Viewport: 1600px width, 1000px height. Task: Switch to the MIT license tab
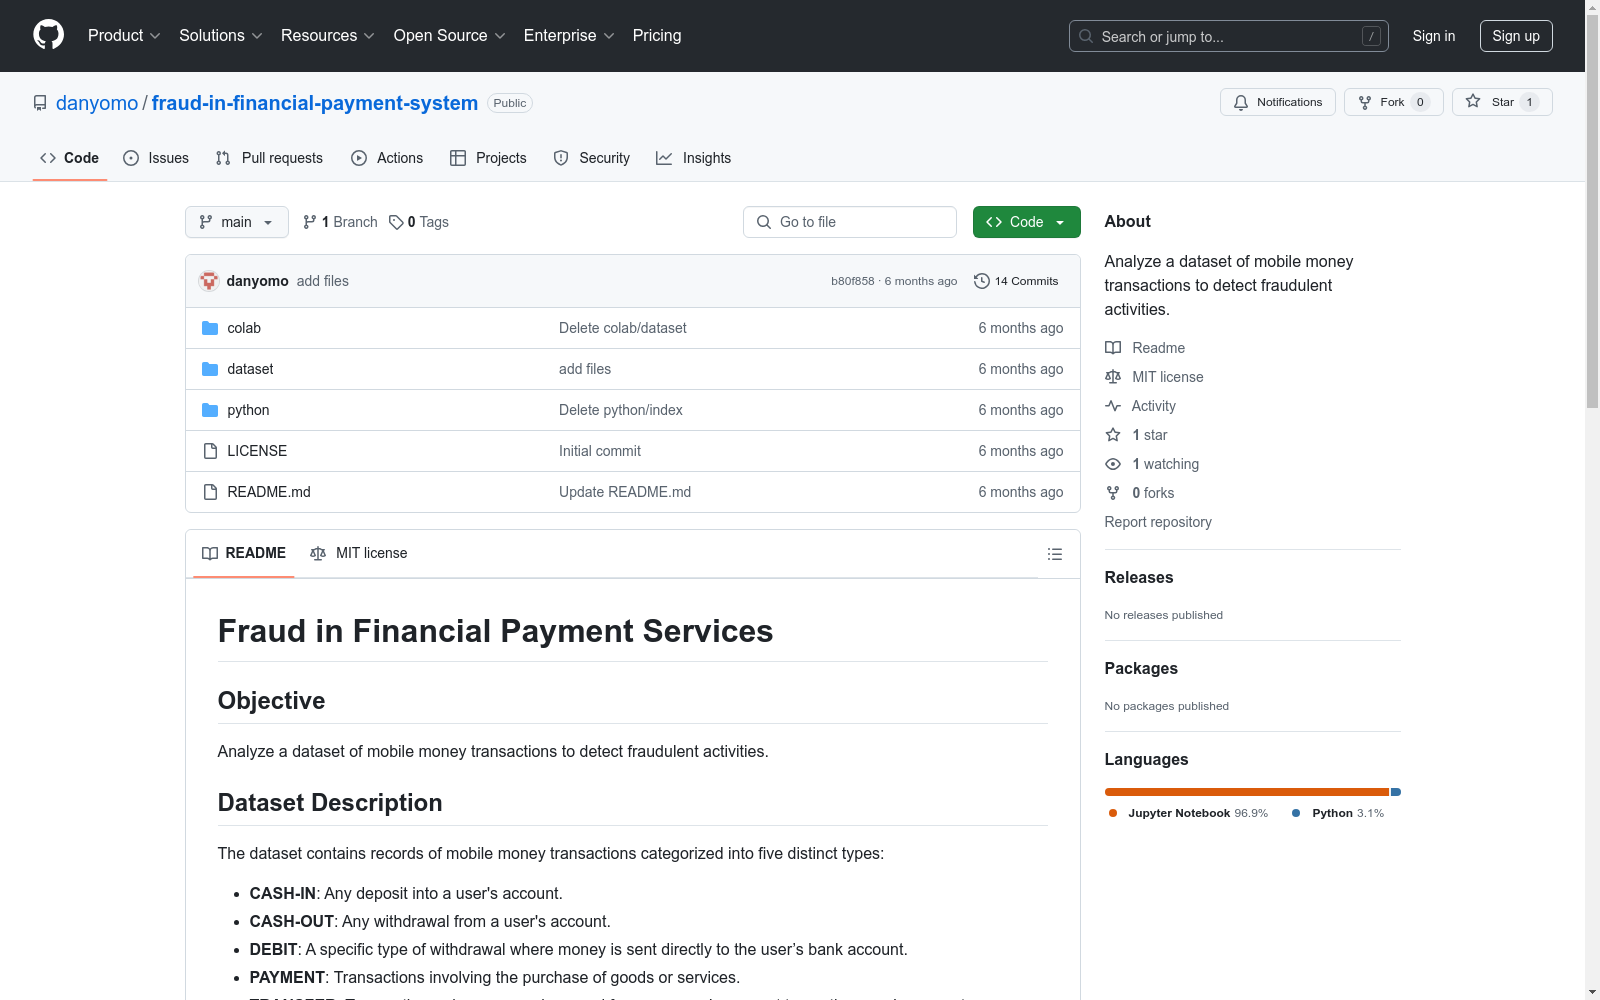(x=359, y=553)
